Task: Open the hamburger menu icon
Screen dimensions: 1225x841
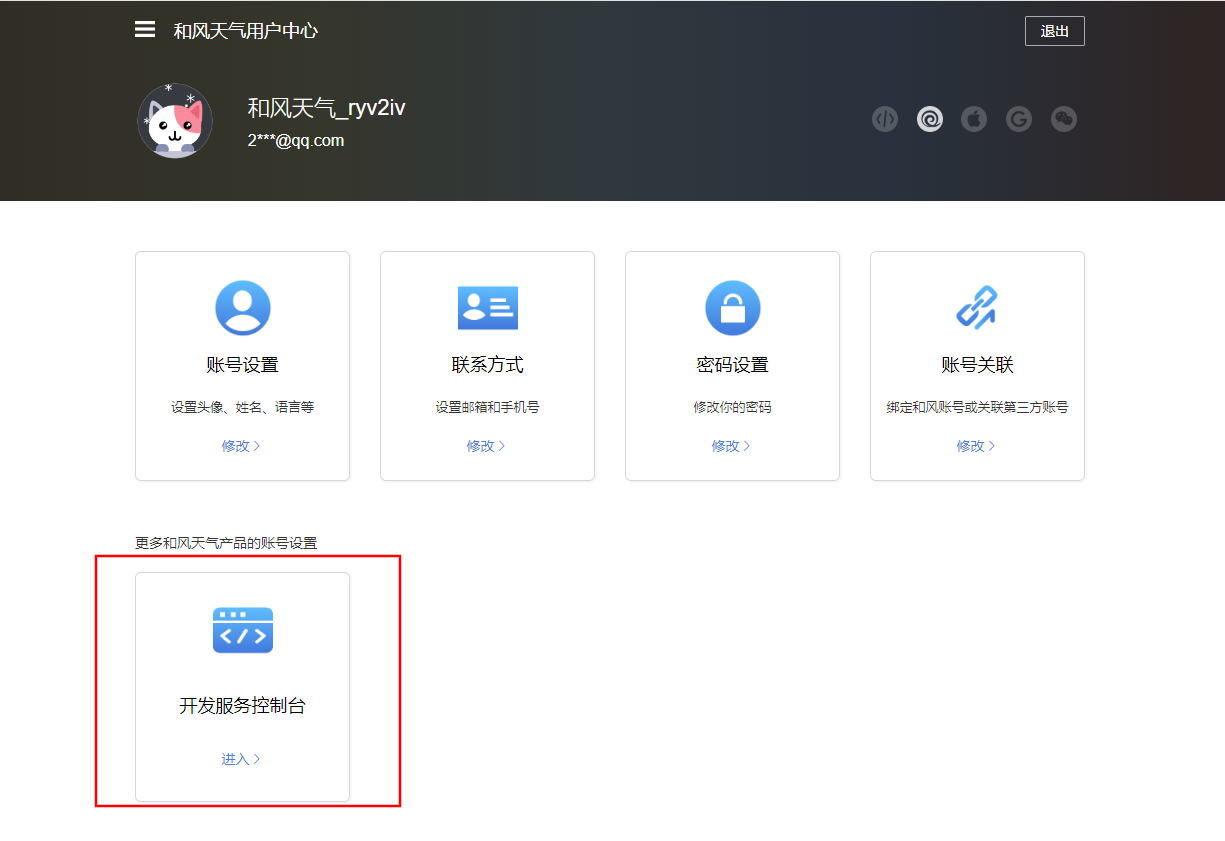Action: pyautogui.click(x=145, y=30)
